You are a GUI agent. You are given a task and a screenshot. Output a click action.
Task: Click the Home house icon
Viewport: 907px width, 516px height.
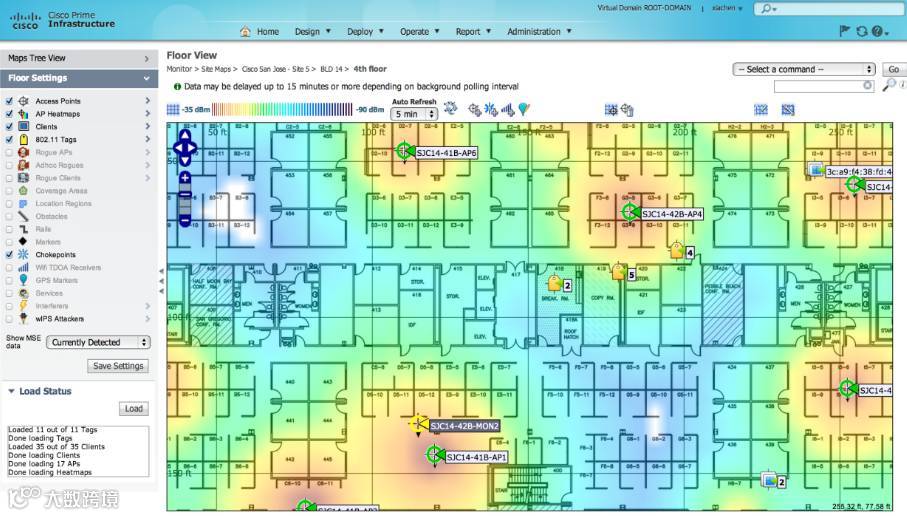tap(245, 31)
